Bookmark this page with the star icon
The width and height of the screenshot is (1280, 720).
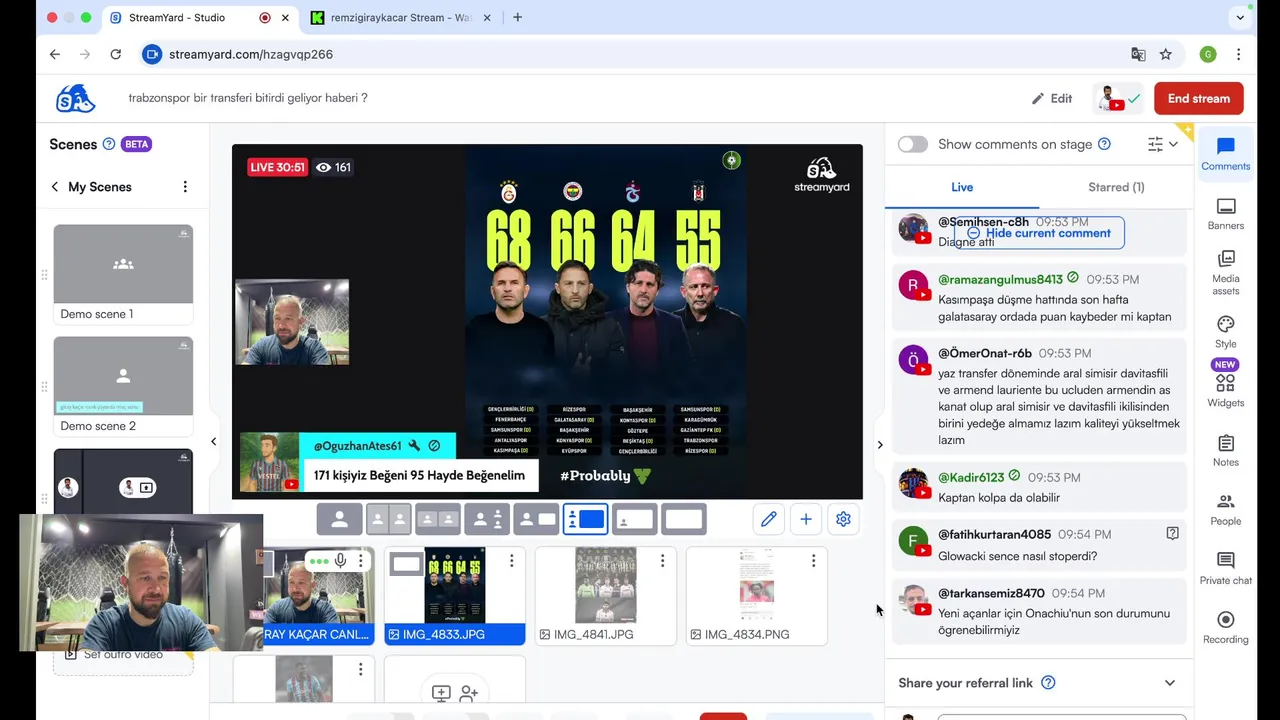1166,54
